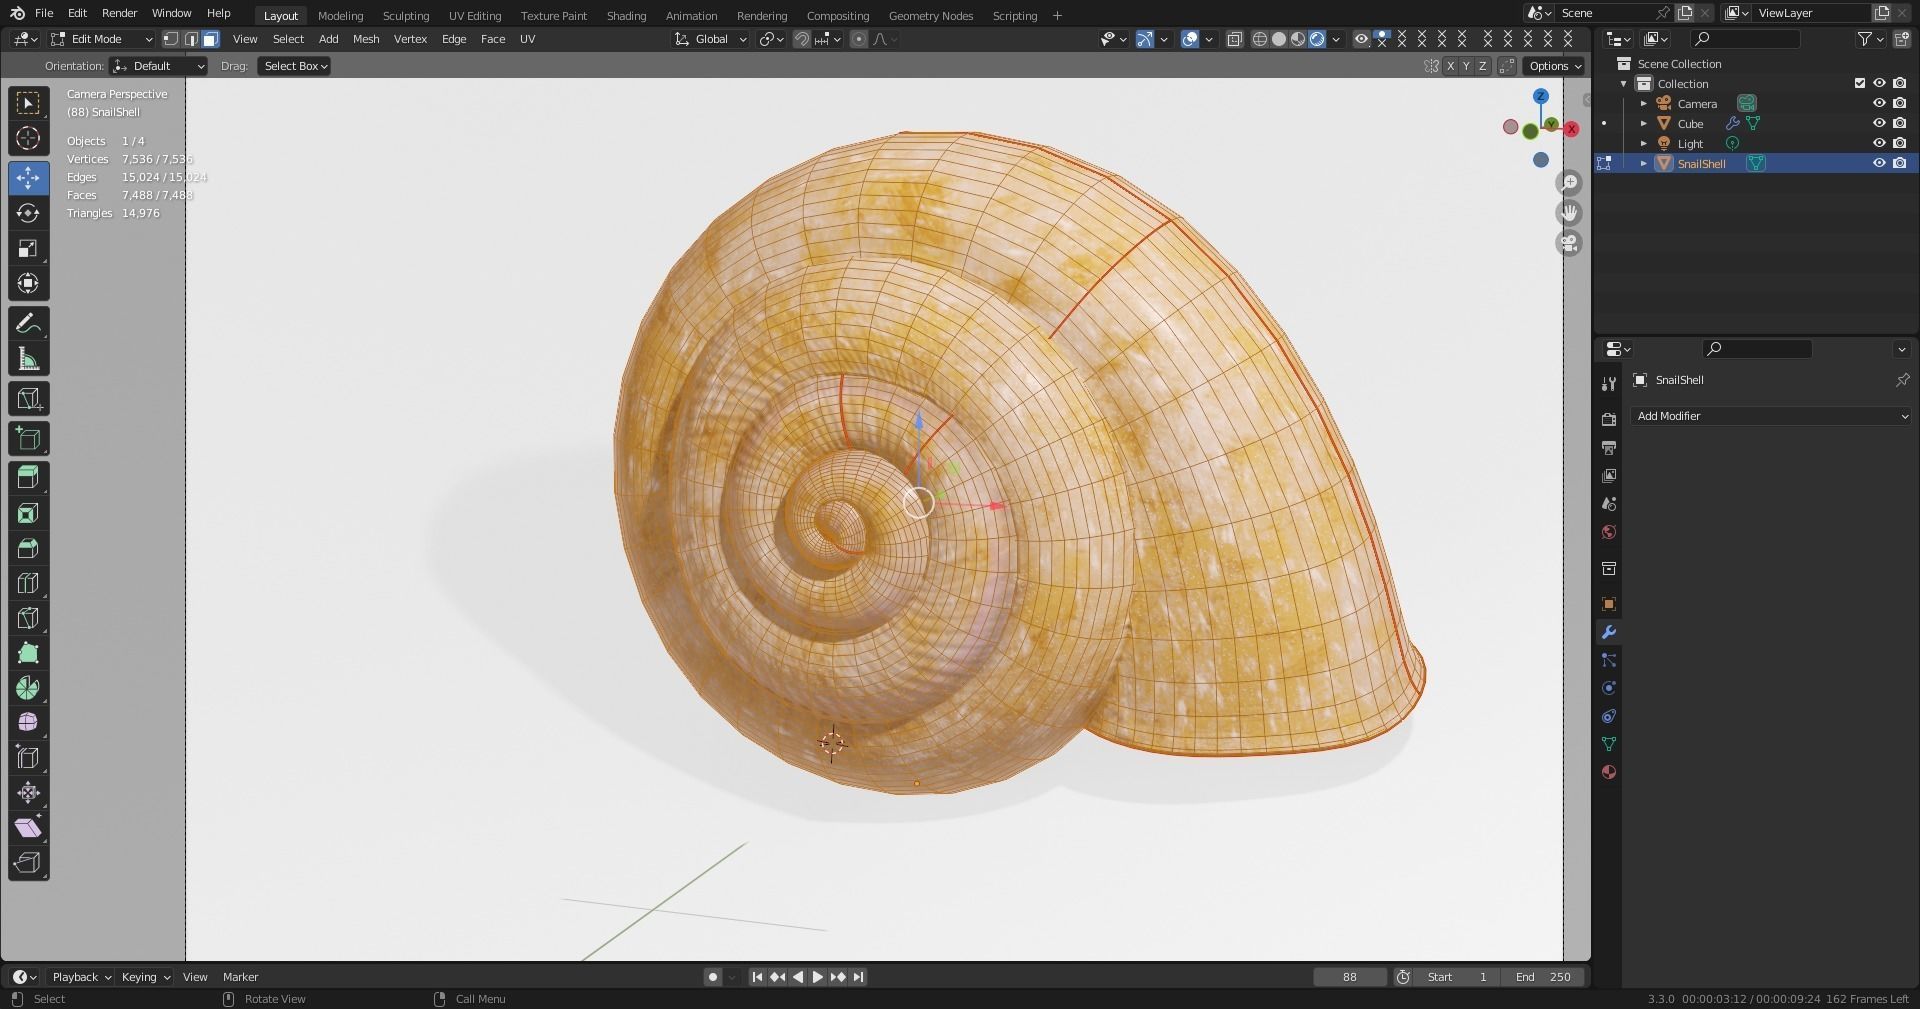This screenshot has height=1009, width=1920.
Task: Select the Select Box tool
Action: coord(28,103)
